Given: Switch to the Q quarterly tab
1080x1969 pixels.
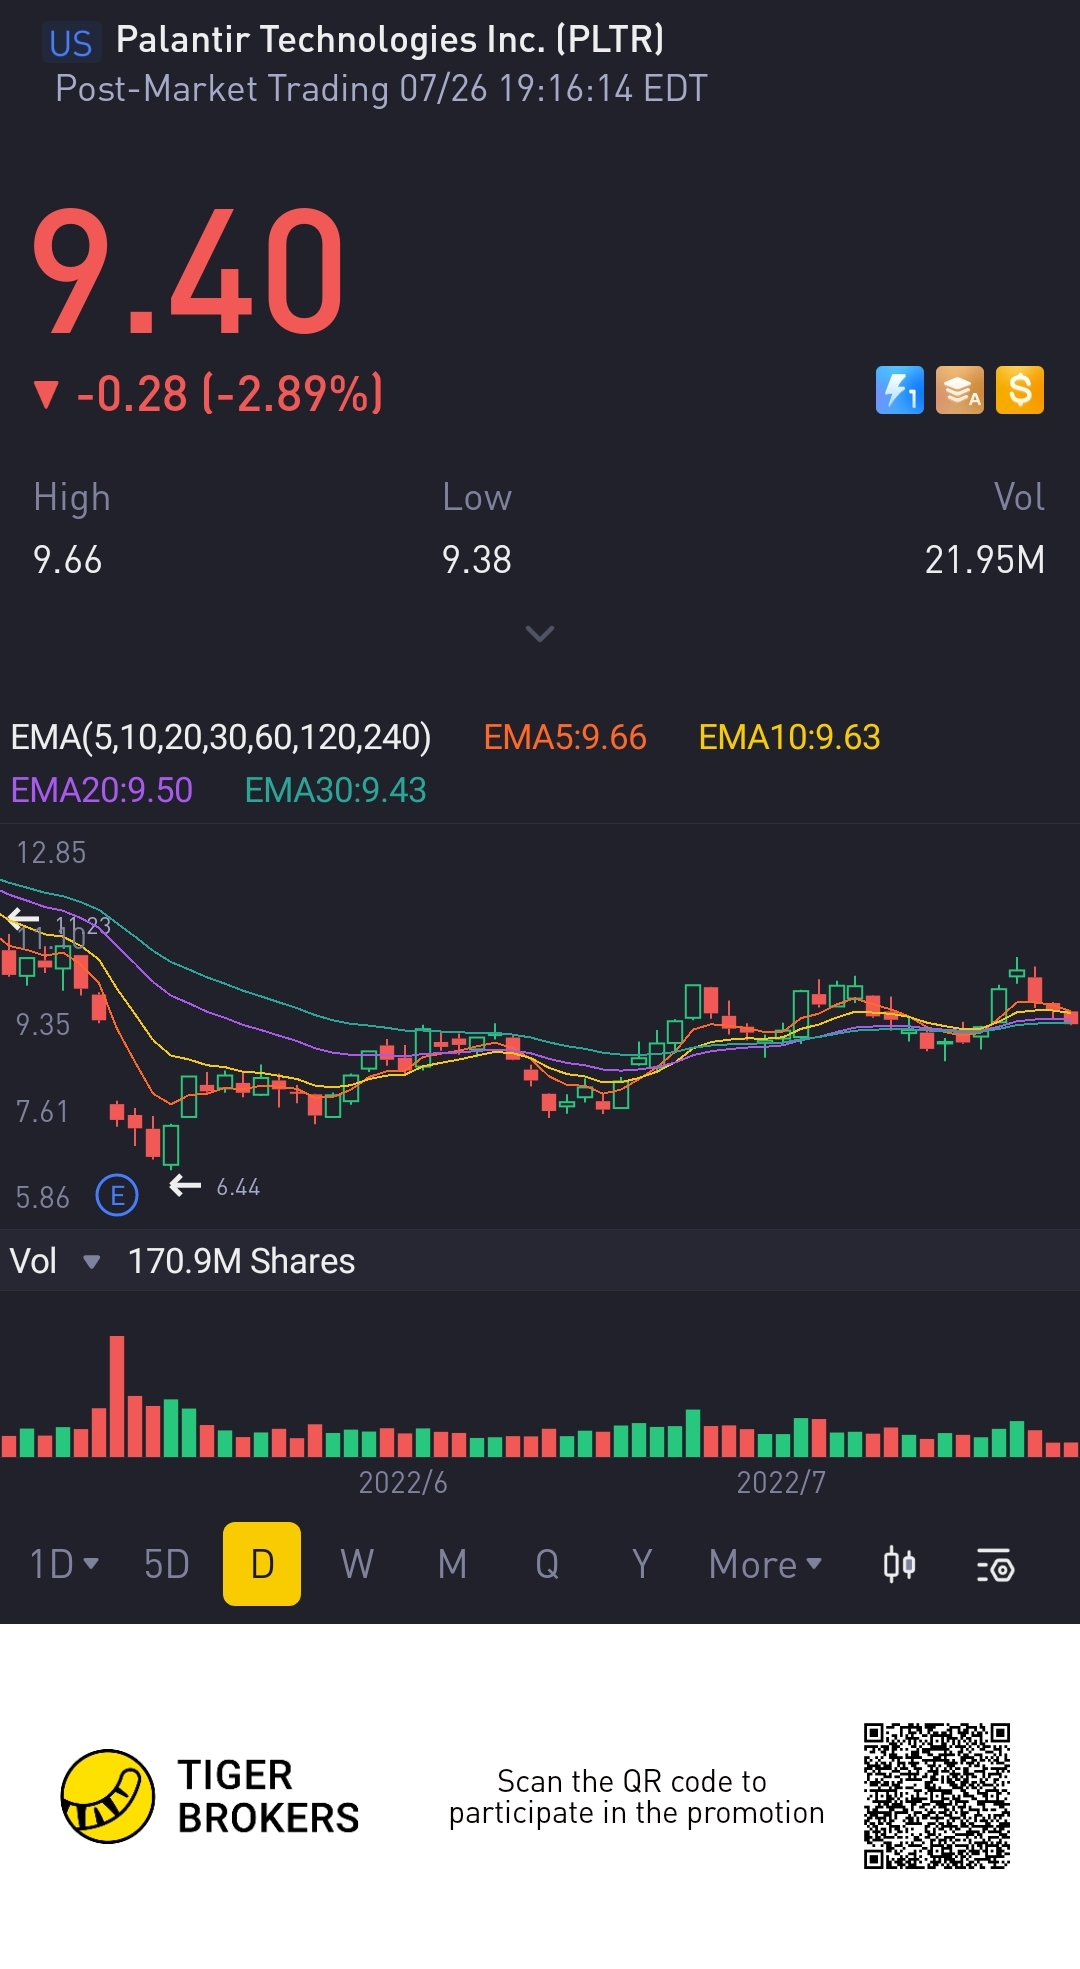Looking at the screenshot, I should 547,1564.
